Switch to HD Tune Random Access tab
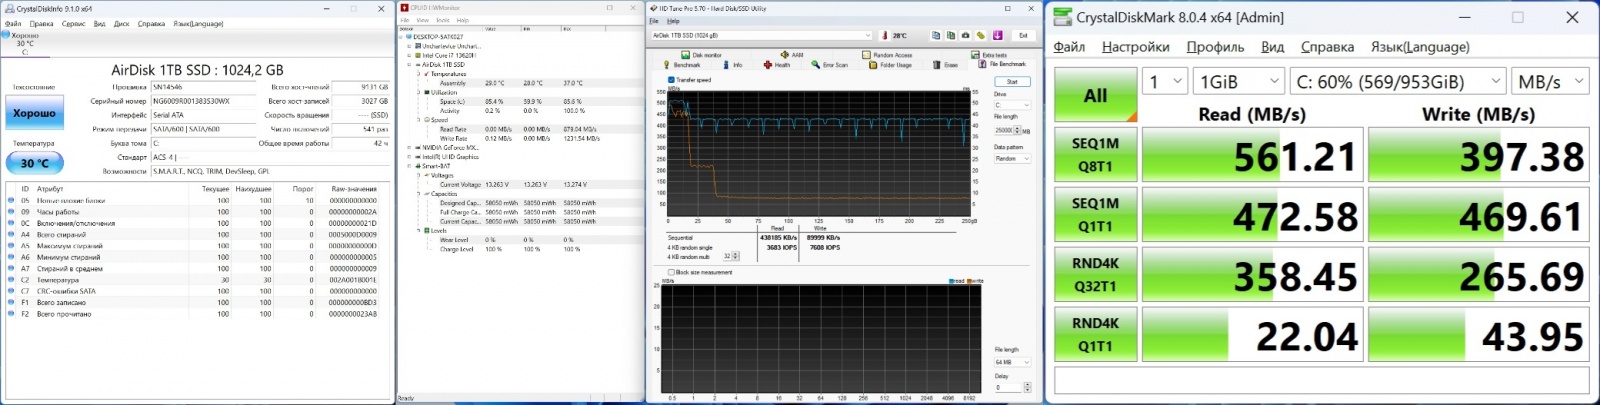Viewport: 1600px width, 405px height. (887, 55)
